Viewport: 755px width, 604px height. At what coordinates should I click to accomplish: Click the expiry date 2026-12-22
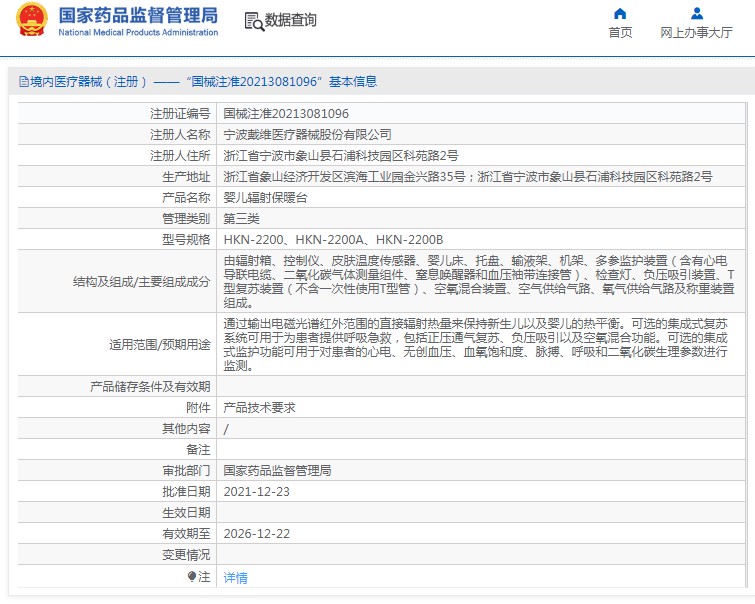pyautogui.click(x=256, y=534)
